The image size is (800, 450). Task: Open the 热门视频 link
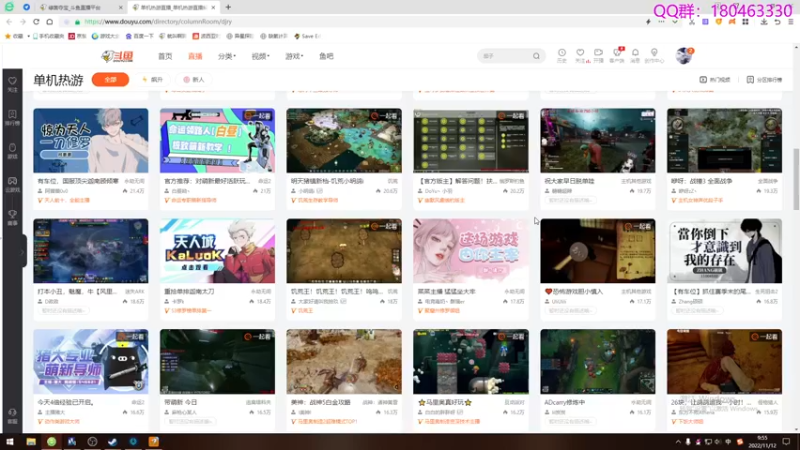coord(715,80)
